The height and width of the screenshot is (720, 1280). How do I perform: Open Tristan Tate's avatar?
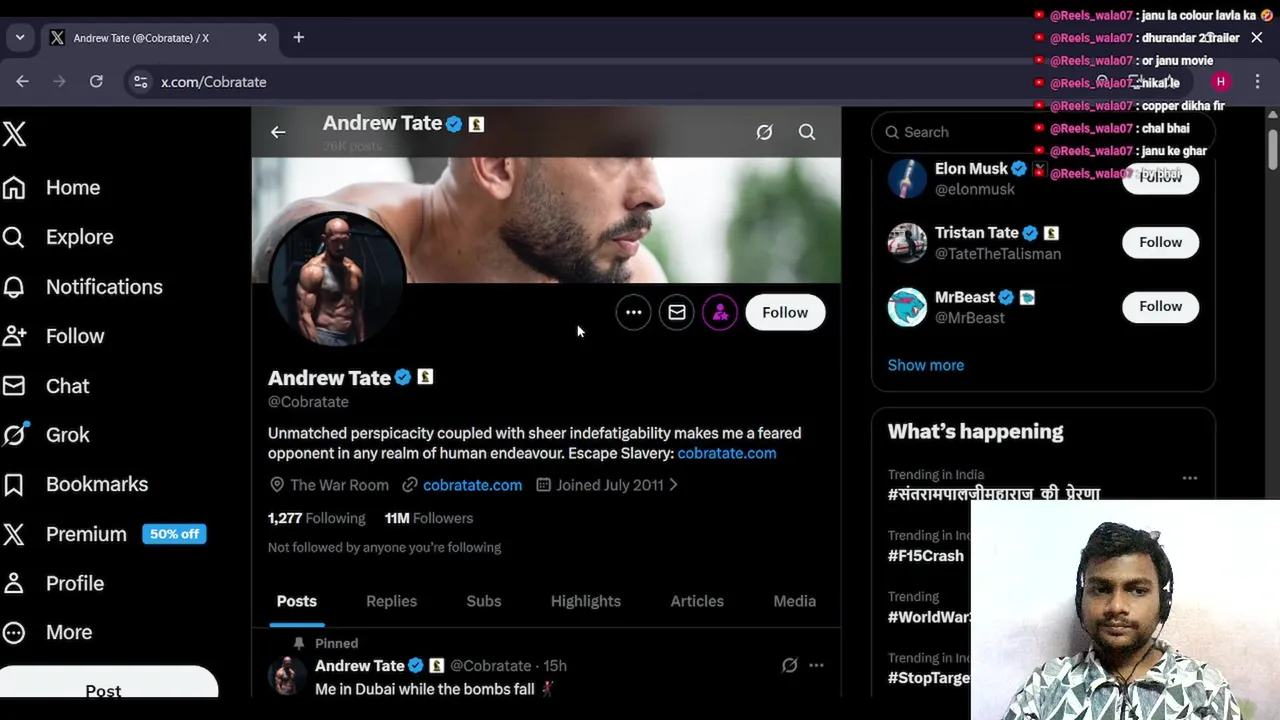tap(907, 242)
